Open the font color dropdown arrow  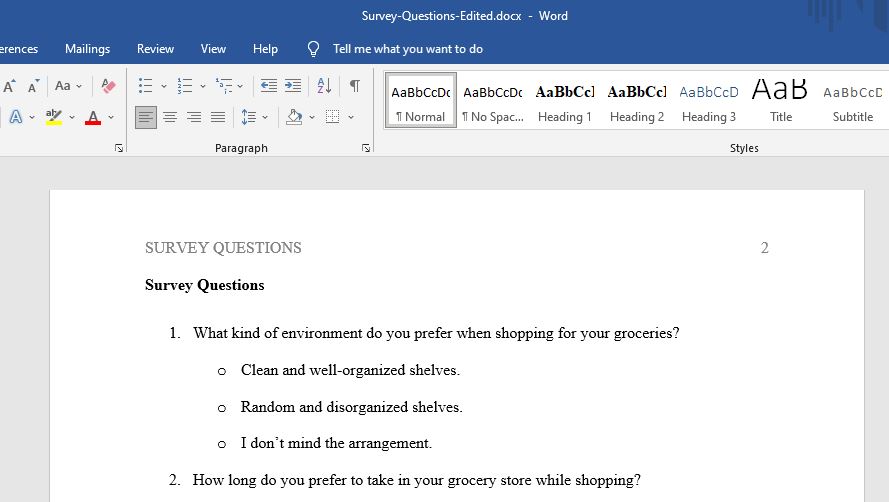(111, 117)
